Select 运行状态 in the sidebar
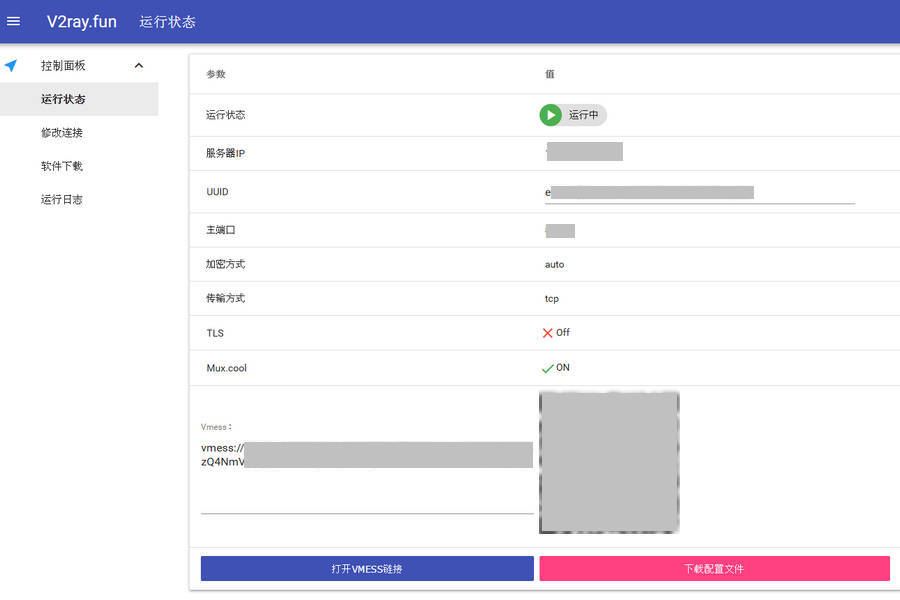 coord(63,99)
